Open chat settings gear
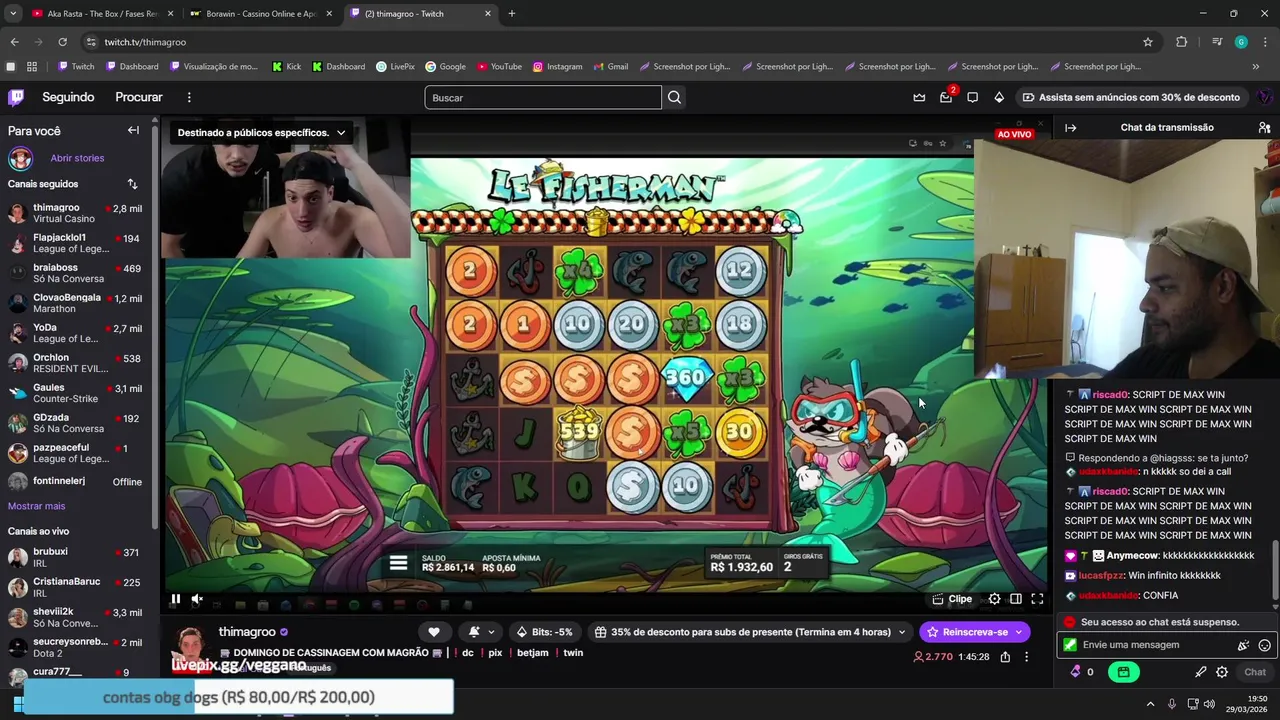 tap(1222, 672)
